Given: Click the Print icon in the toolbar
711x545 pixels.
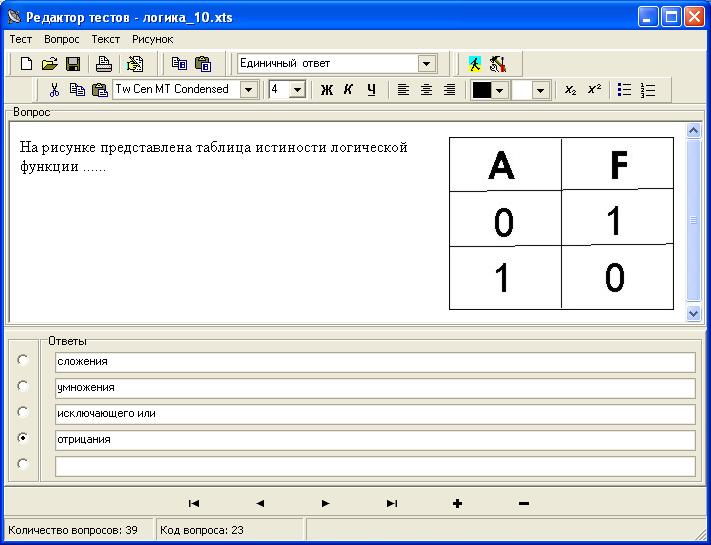Looking at the screenshot, I should [x=104, y=64].
